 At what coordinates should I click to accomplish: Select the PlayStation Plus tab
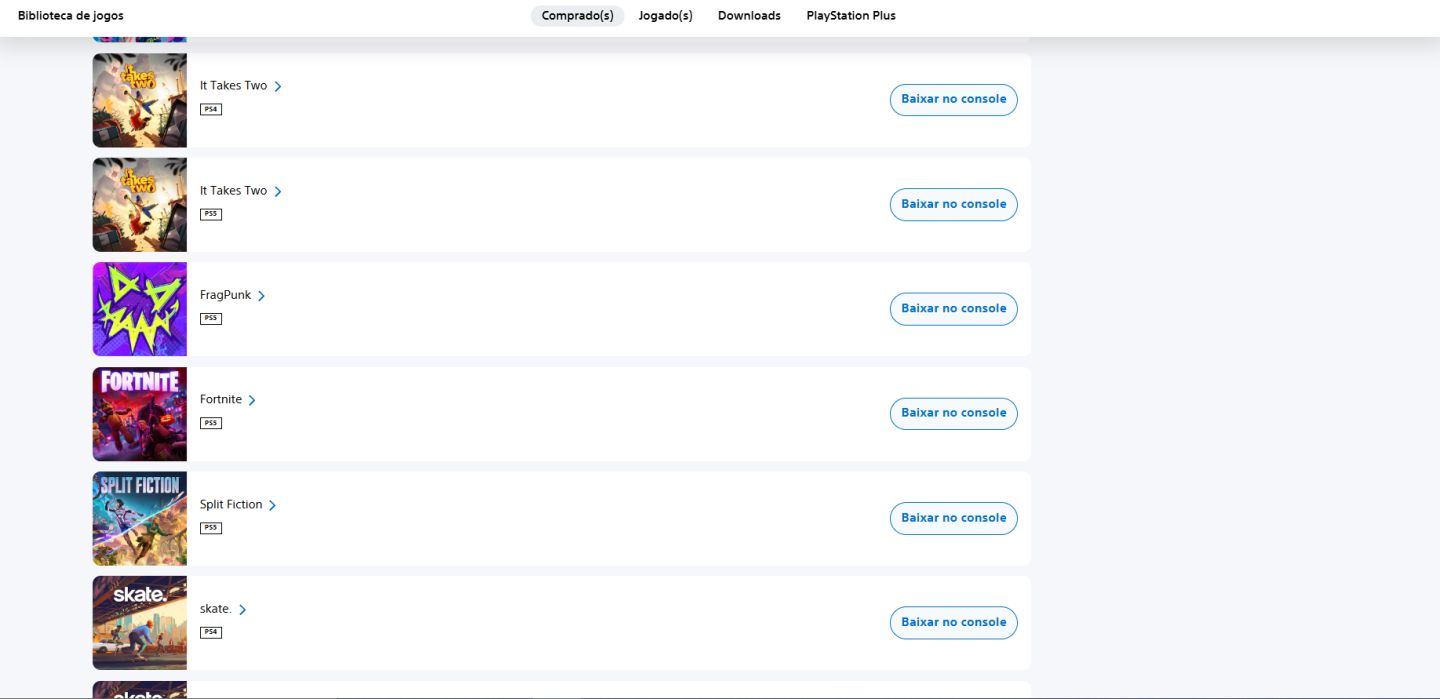pyautogui.click(x=851, y=16)
